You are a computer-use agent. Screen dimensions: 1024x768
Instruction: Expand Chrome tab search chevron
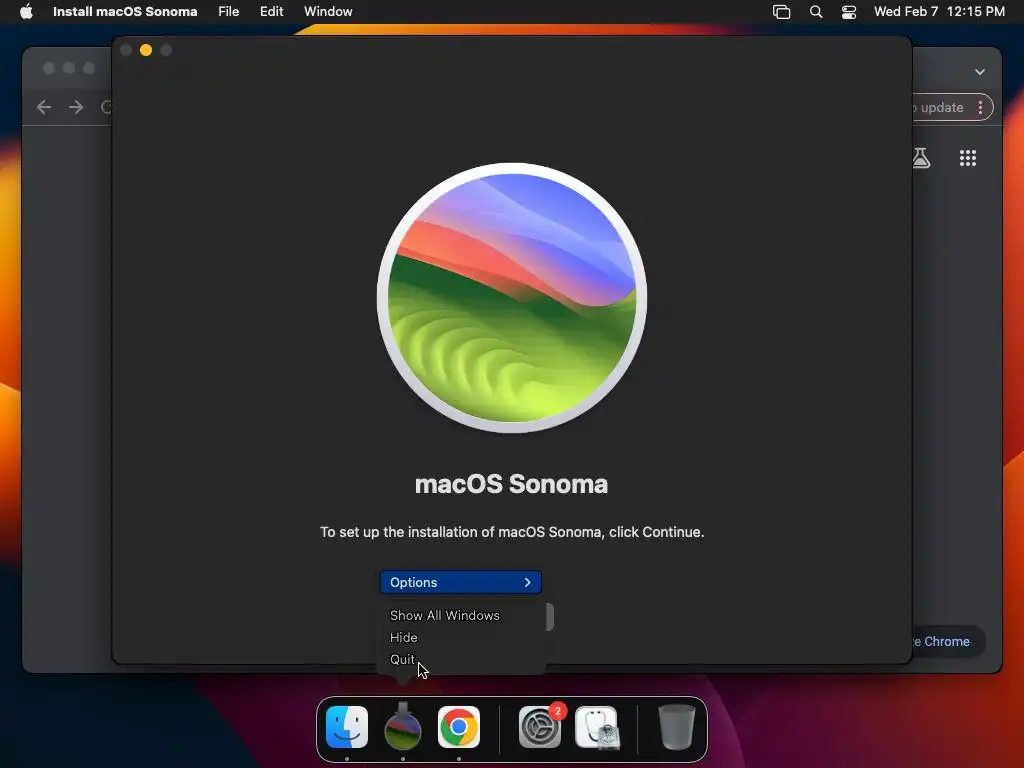980,72
